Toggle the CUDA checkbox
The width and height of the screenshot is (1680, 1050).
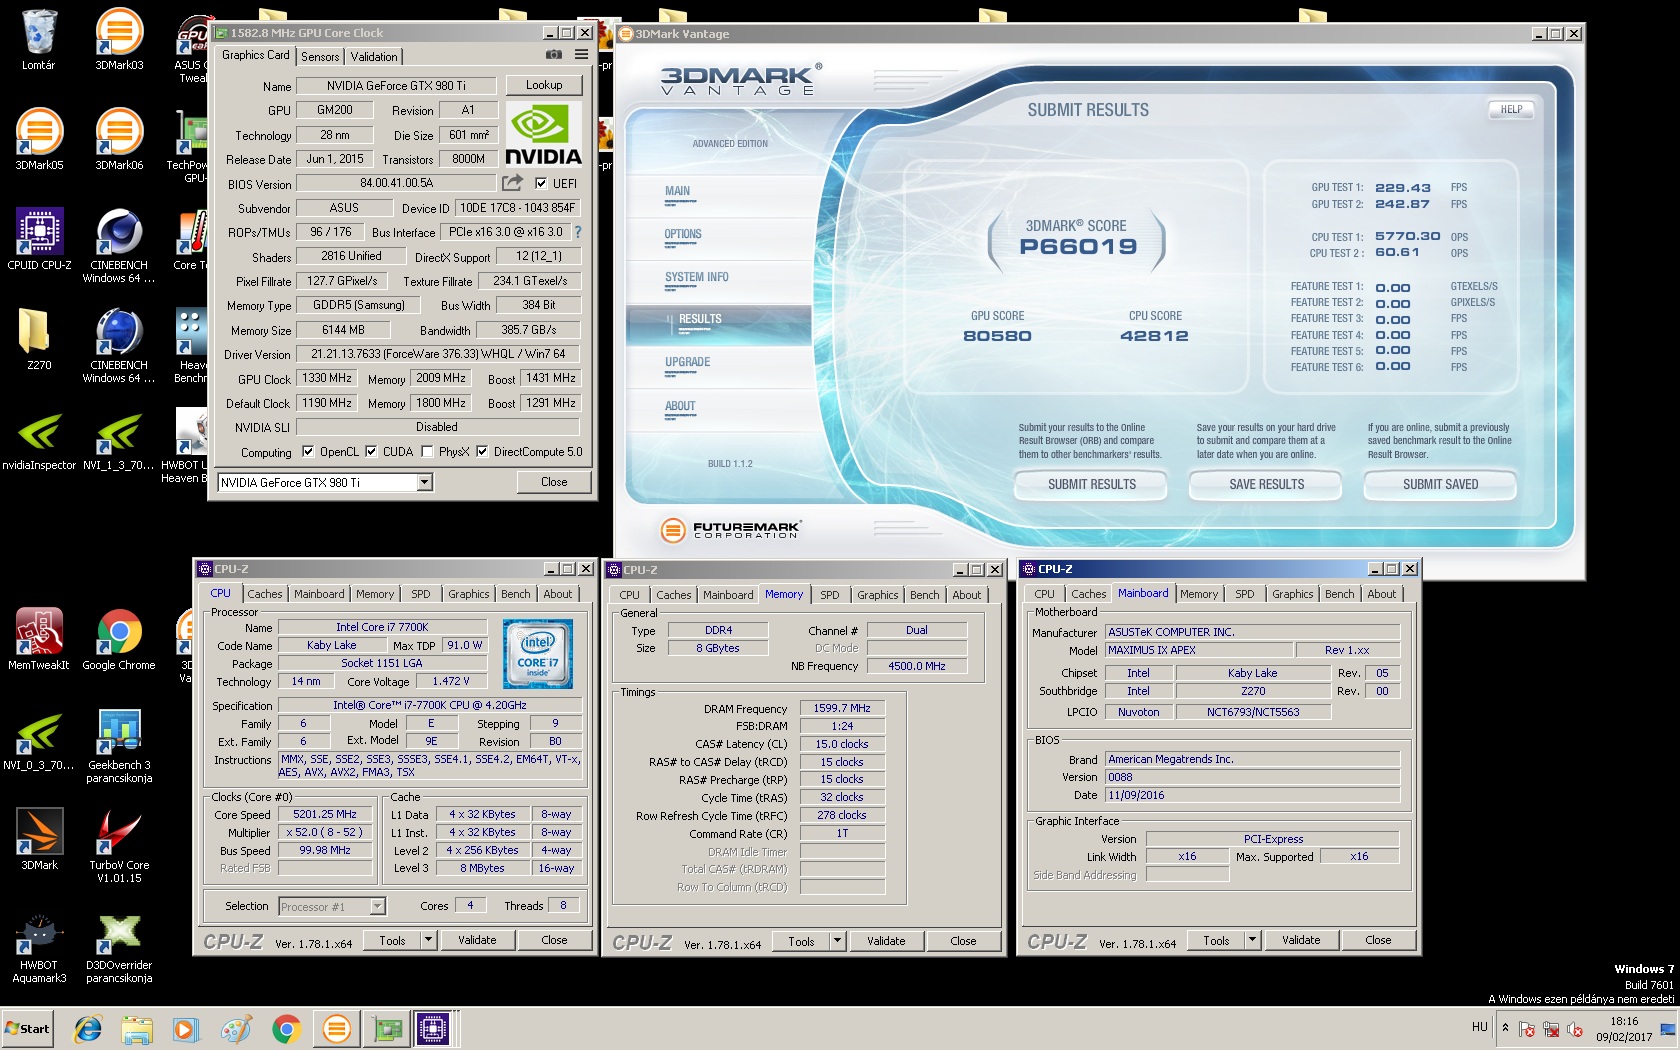coord(371,452)
